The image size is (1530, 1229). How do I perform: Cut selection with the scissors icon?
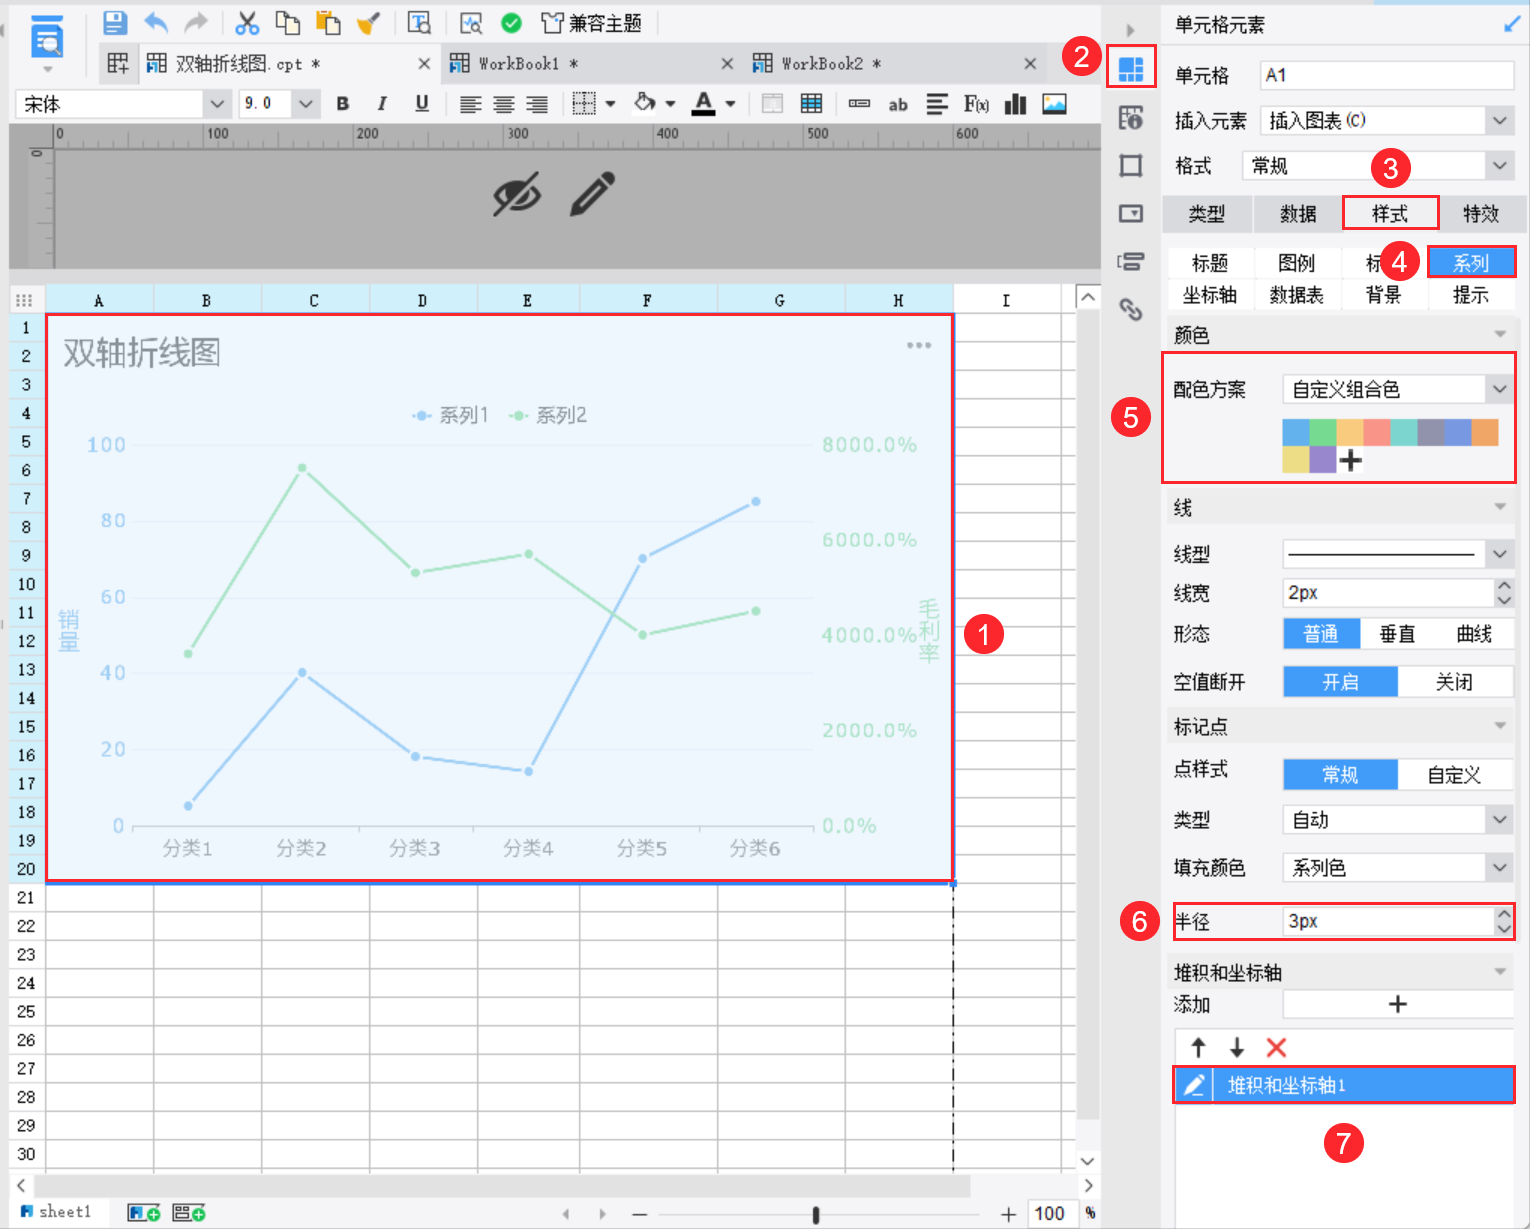pos(247,23)
